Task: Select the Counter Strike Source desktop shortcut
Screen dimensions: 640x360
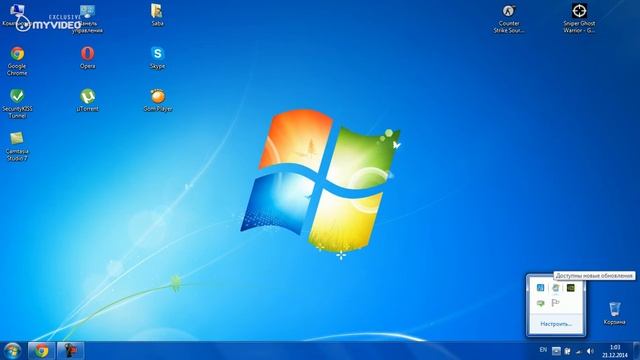Action: pos(509,19)
